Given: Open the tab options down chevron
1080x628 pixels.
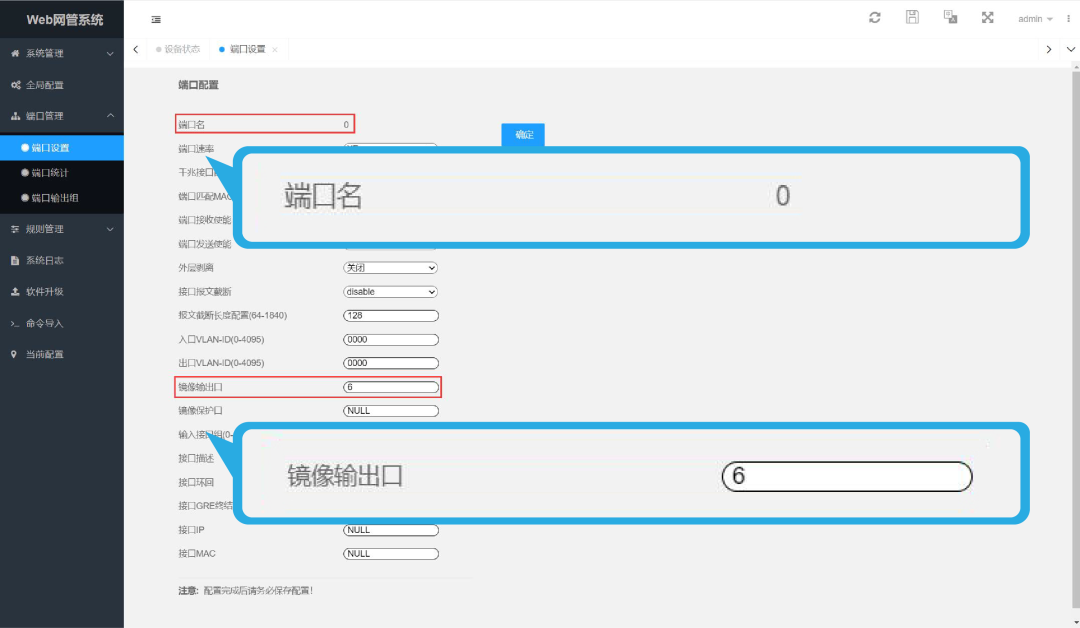Looking at the screenshot, I should coord(1070,49).
